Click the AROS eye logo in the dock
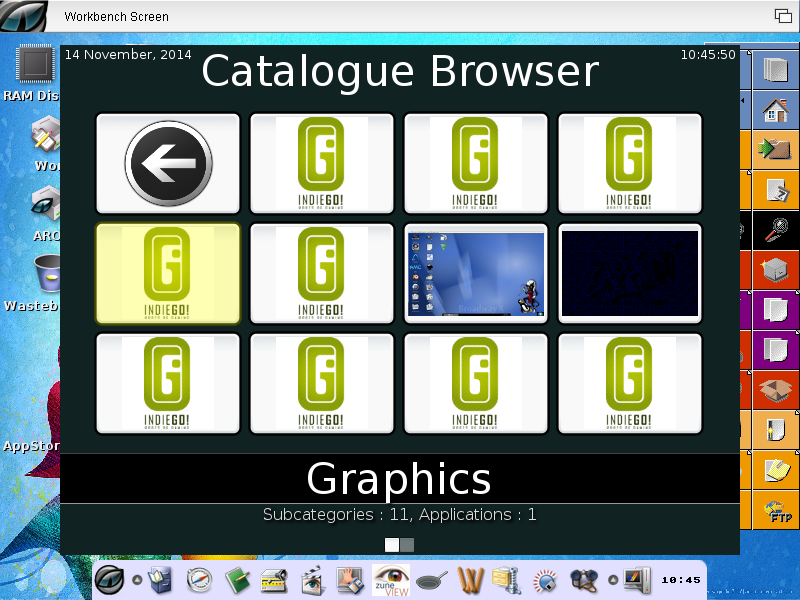 (x=109, y=580)
